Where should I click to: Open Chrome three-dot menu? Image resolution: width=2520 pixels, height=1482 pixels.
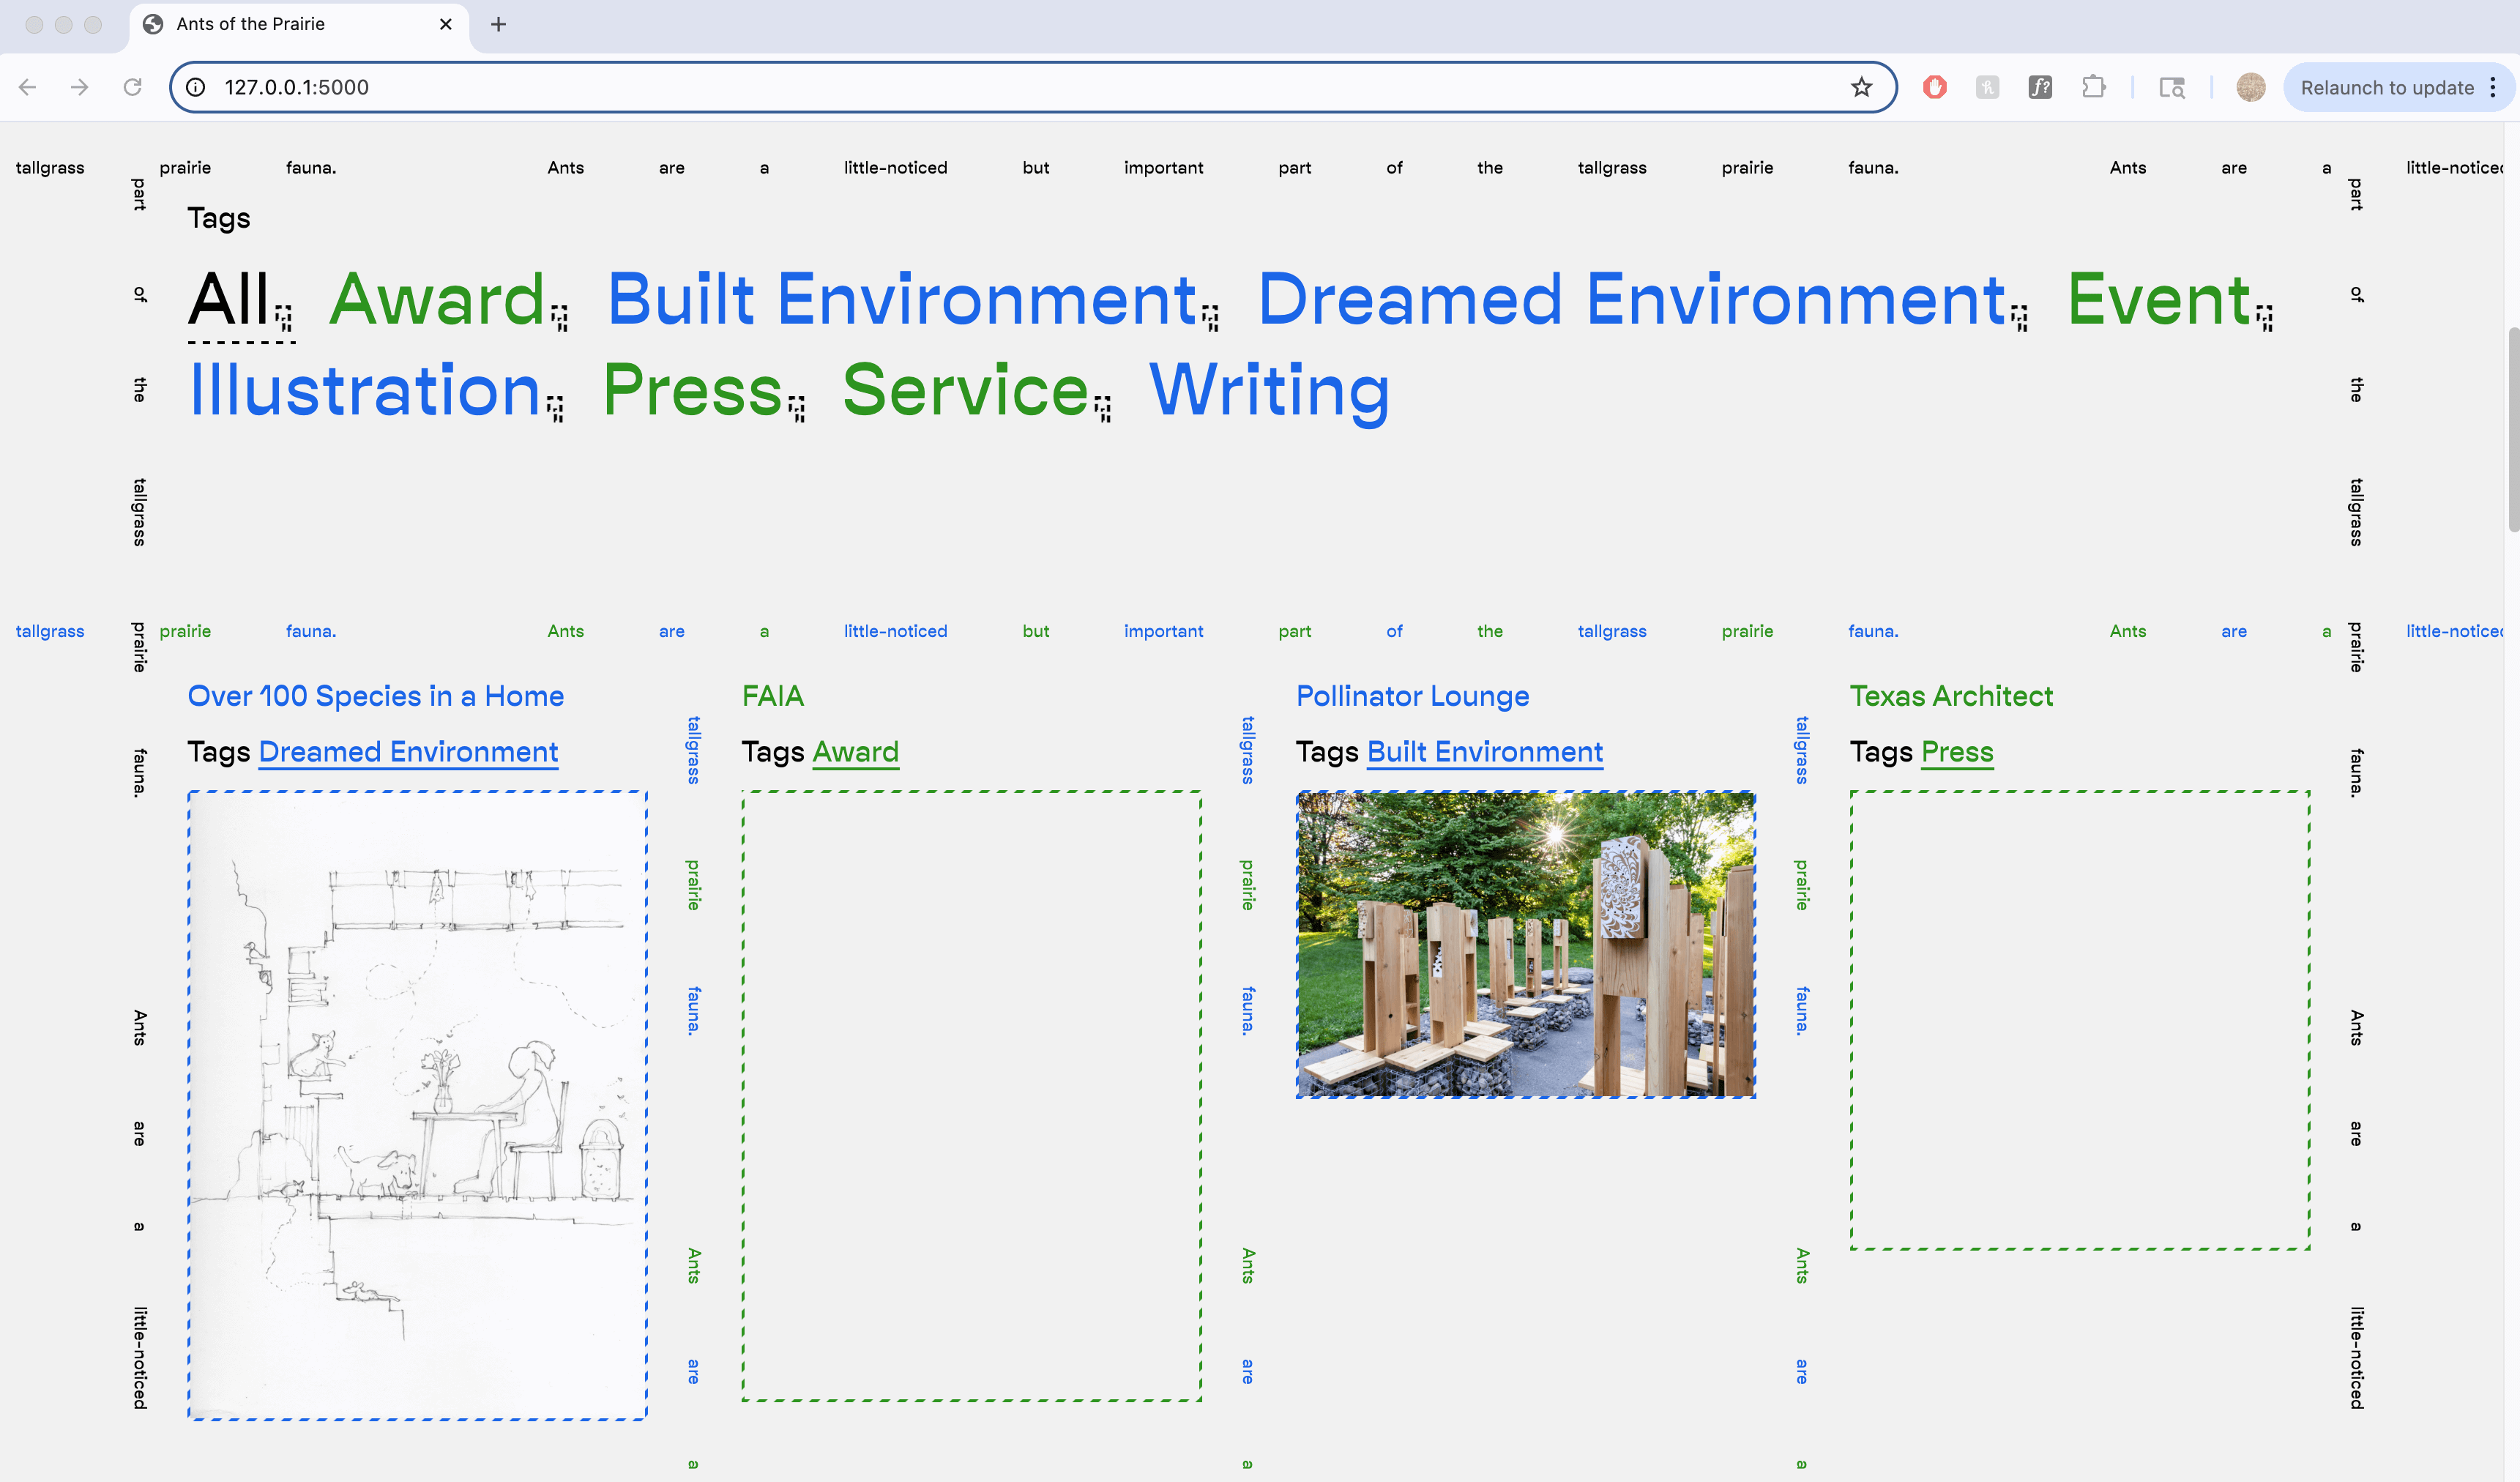[x=2493, y=87]
